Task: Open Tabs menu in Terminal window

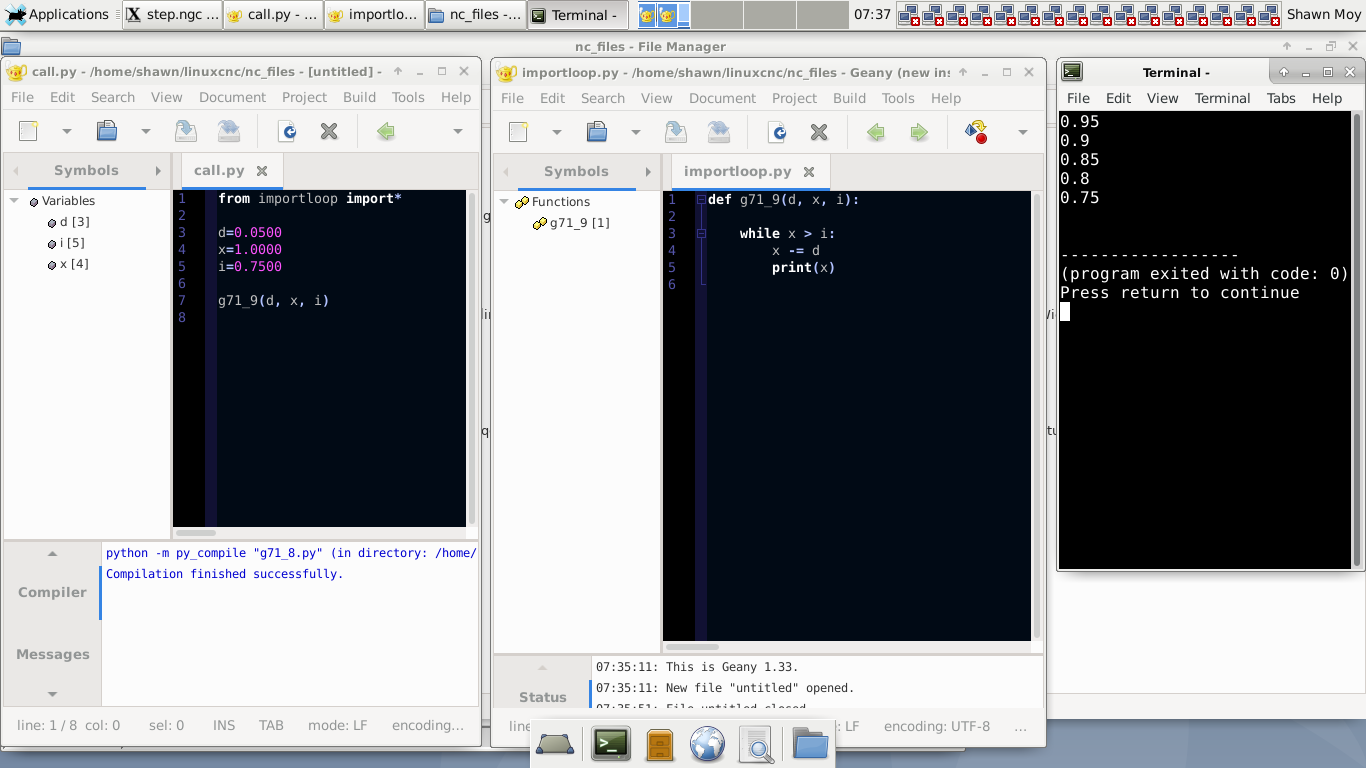Action: click(x=1281, y=98)
